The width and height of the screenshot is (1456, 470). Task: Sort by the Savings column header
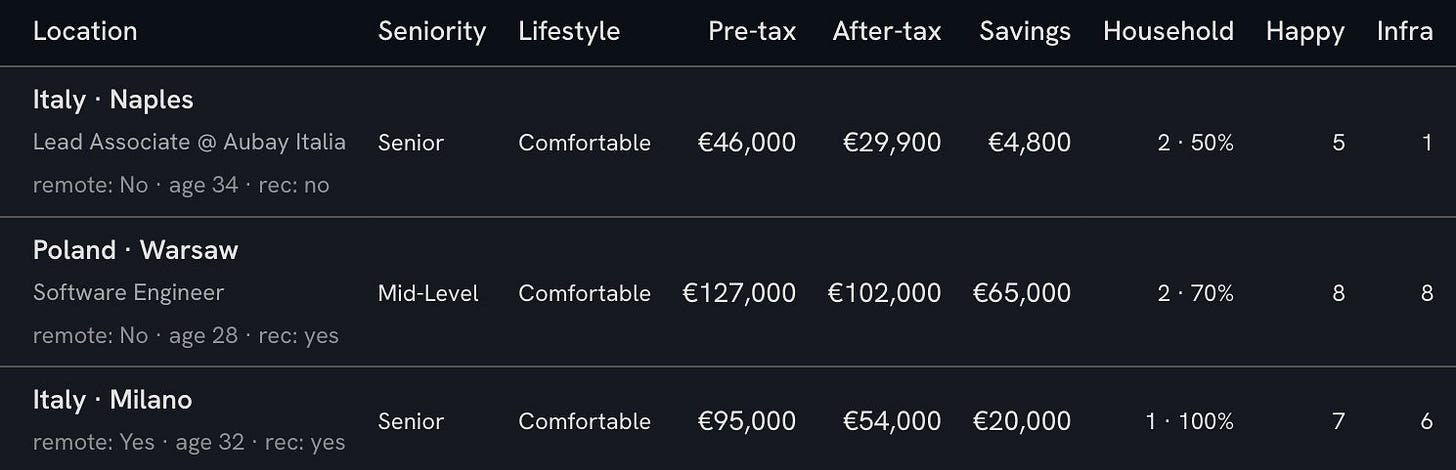1025,31
